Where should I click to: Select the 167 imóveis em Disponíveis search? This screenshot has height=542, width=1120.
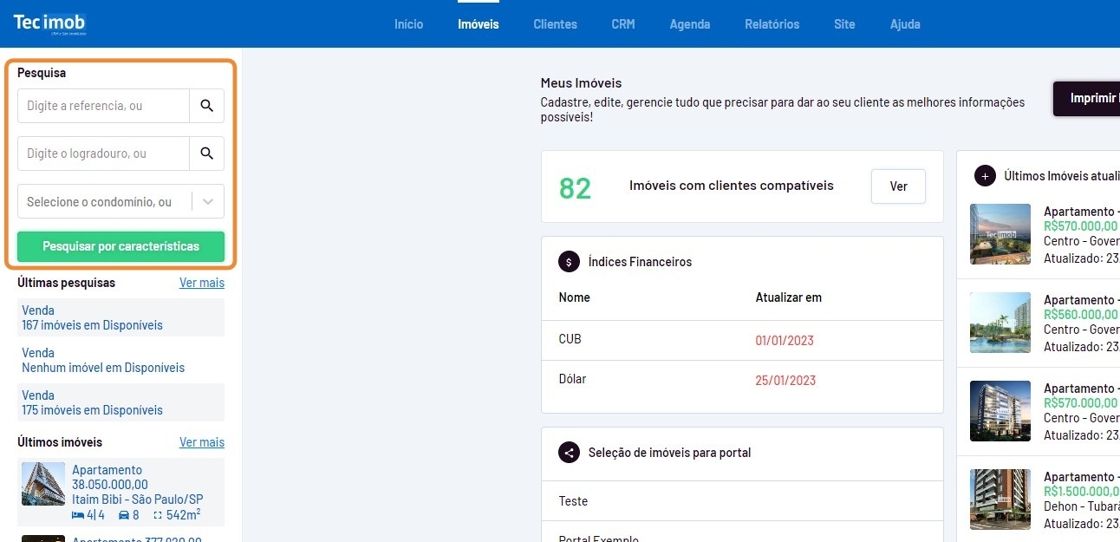click(92, 325)
